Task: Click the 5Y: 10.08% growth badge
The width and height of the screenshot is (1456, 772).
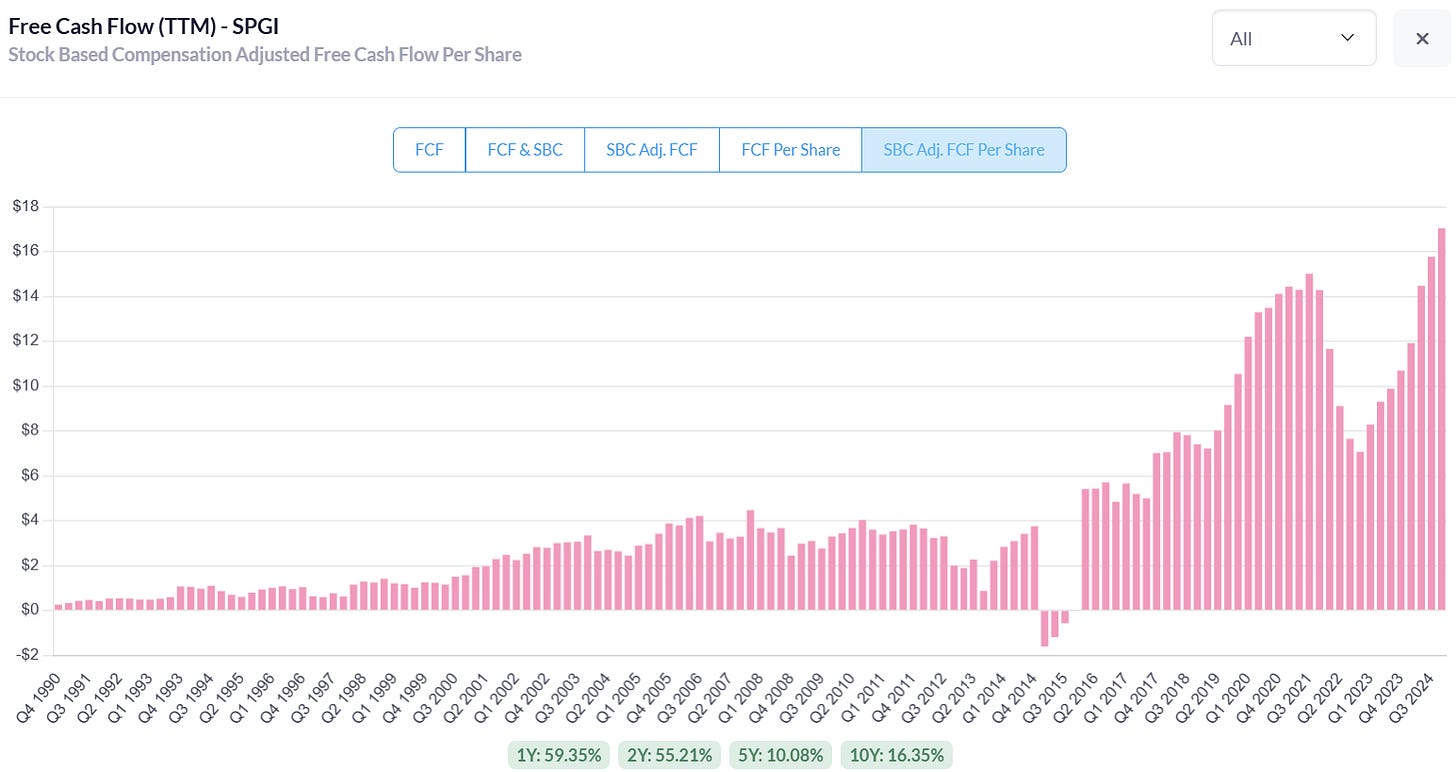Action: [x=780, y=755]
